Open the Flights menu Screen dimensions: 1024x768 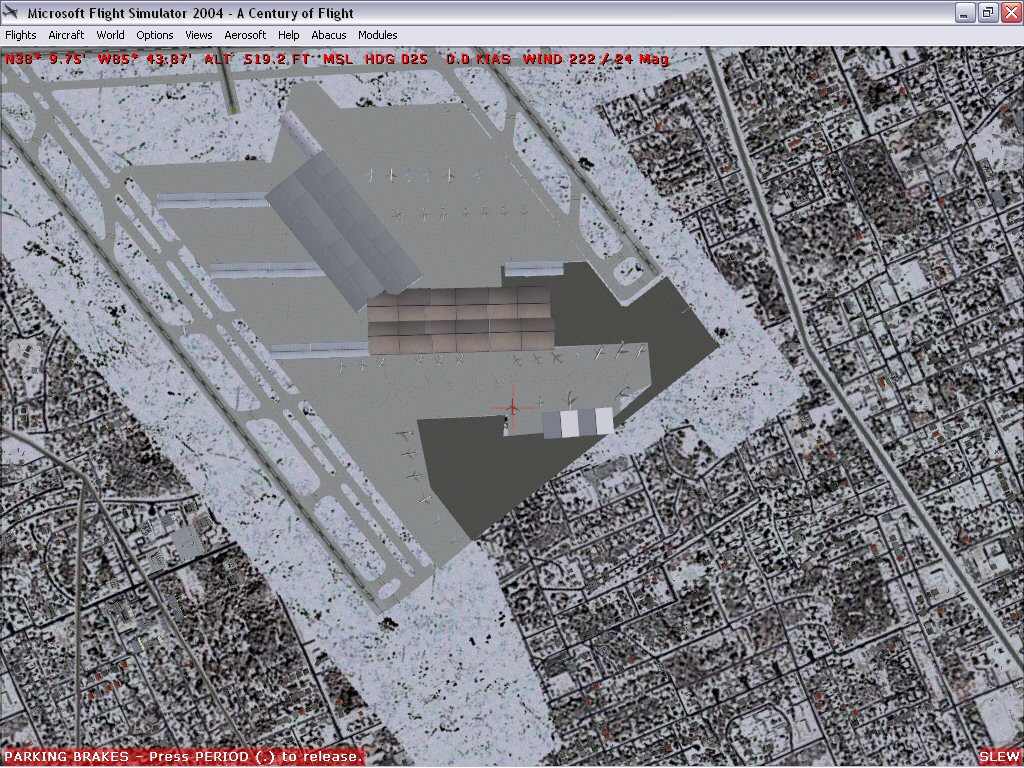21,35
